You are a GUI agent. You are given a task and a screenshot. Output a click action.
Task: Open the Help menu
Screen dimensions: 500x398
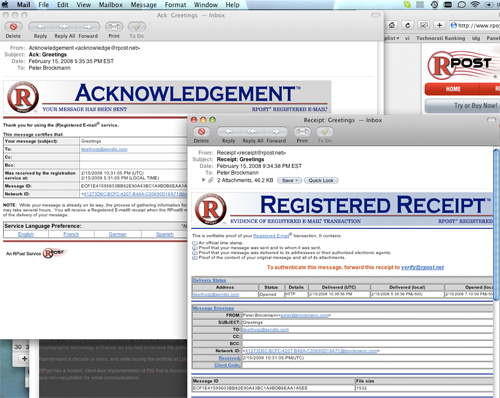click(x=232, y=5)
